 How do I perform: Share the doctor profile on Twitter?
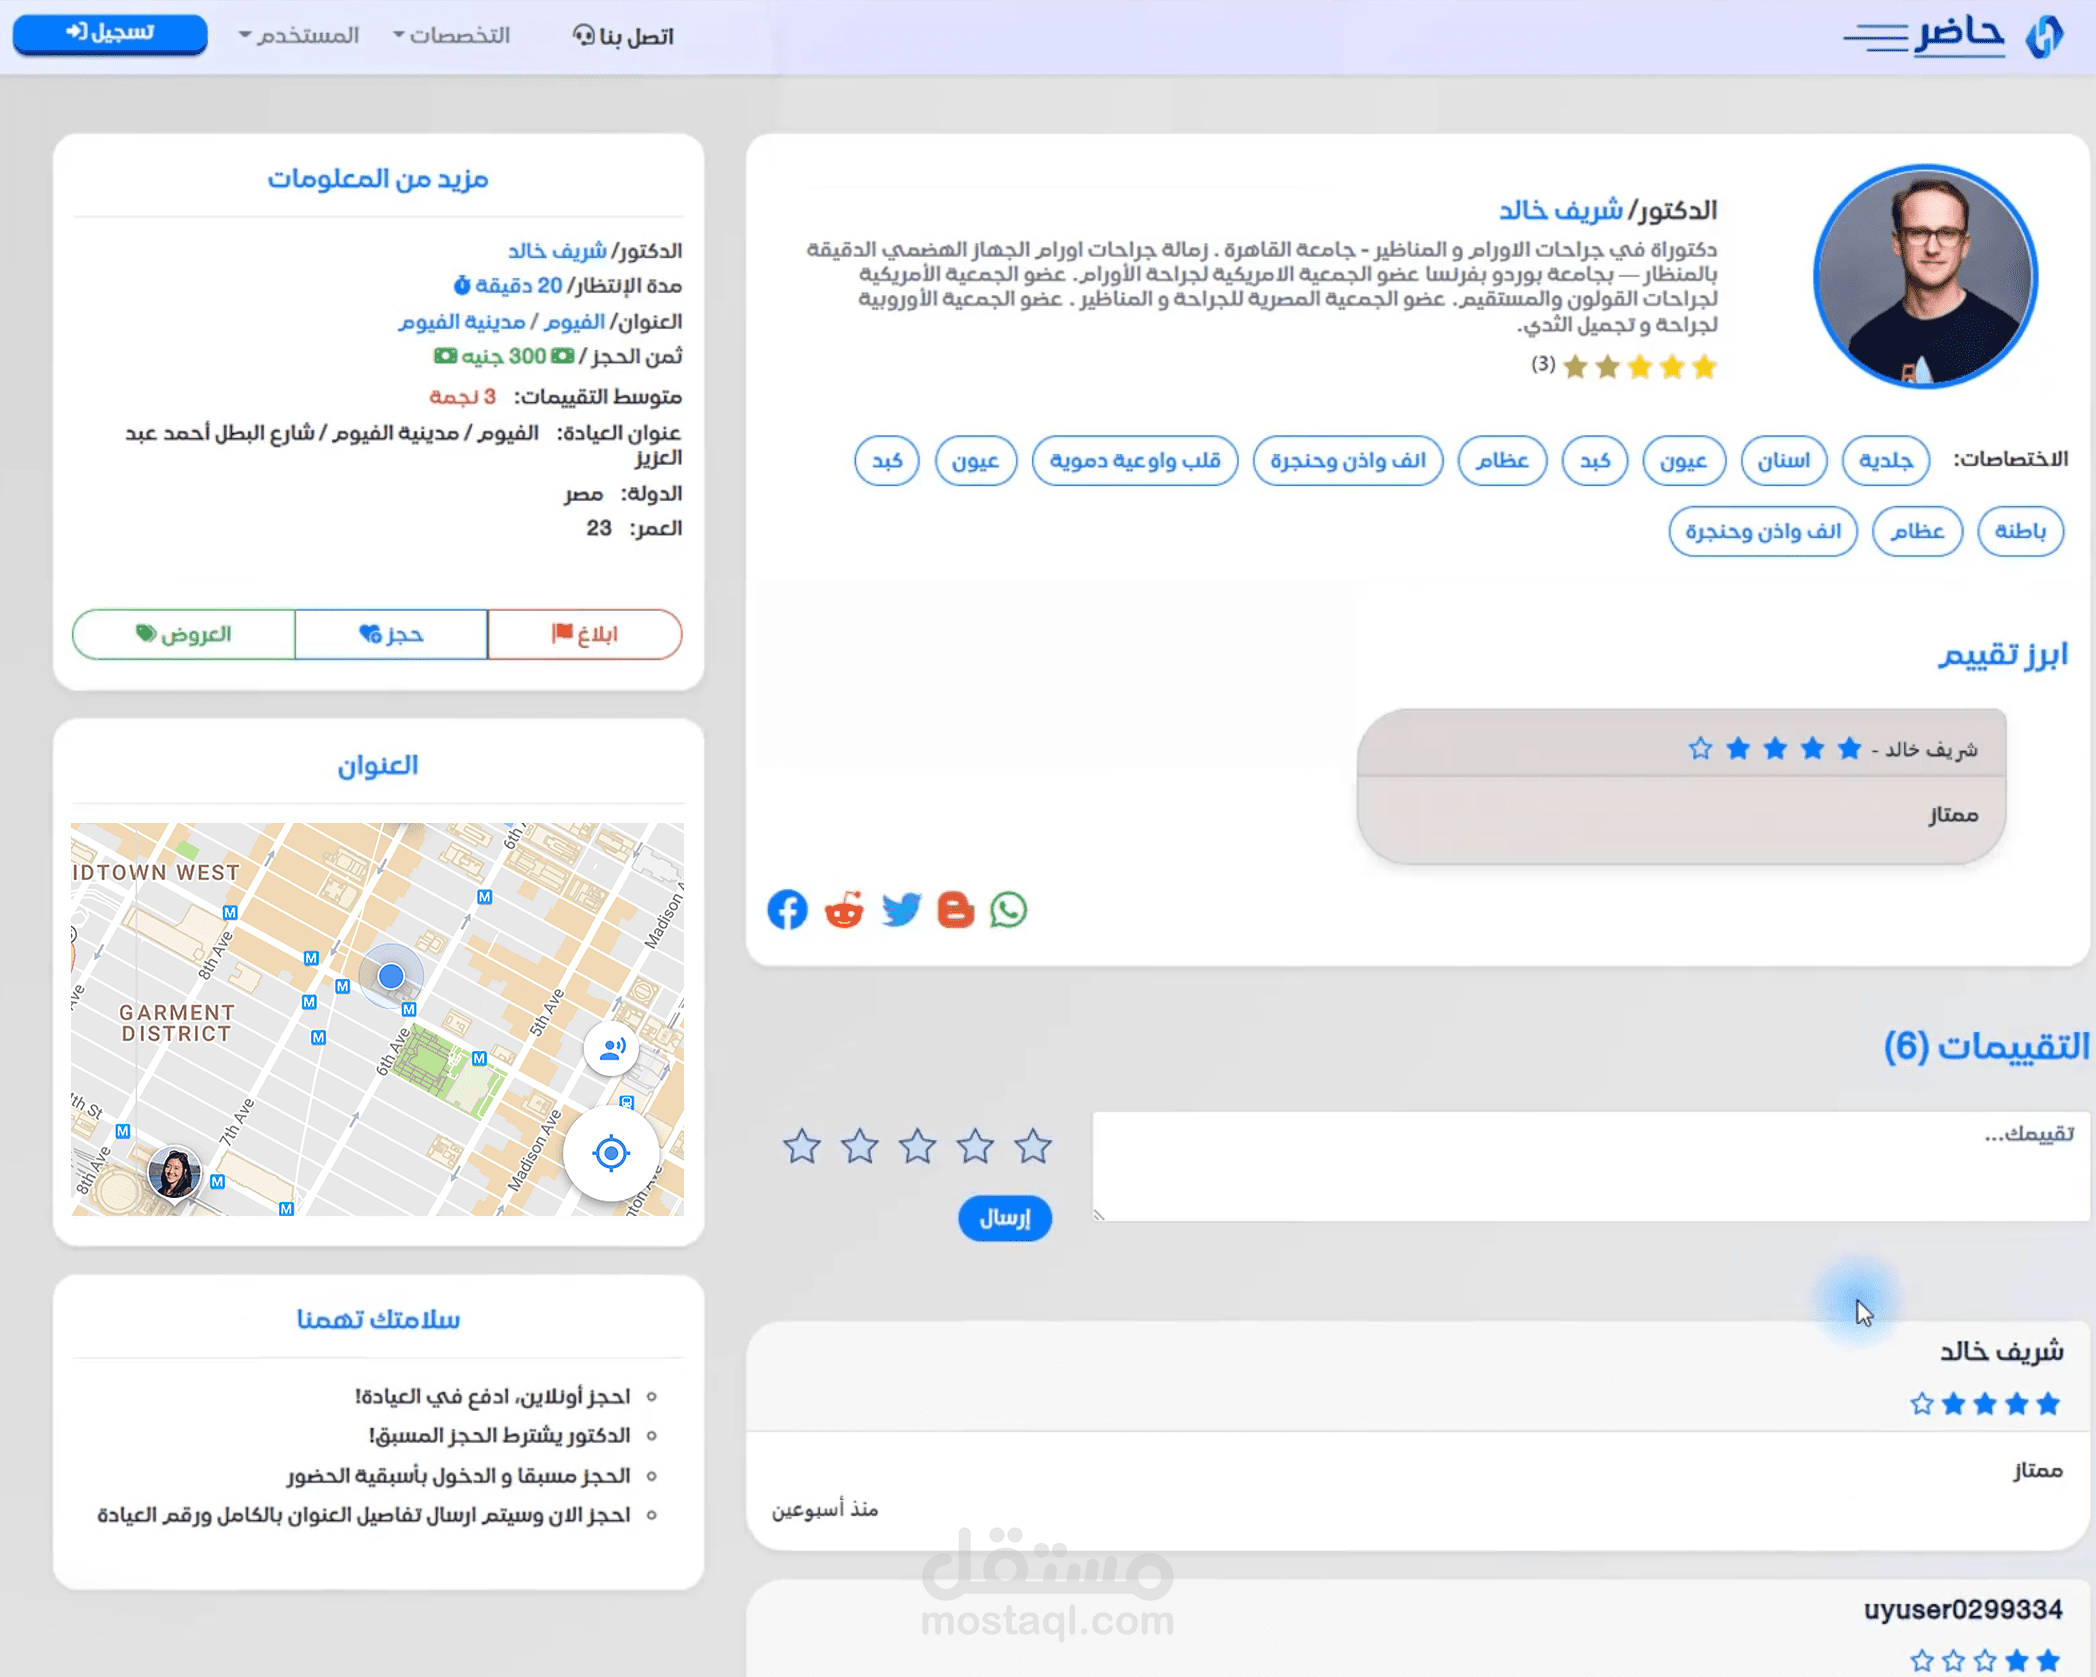tap(900, 909)
